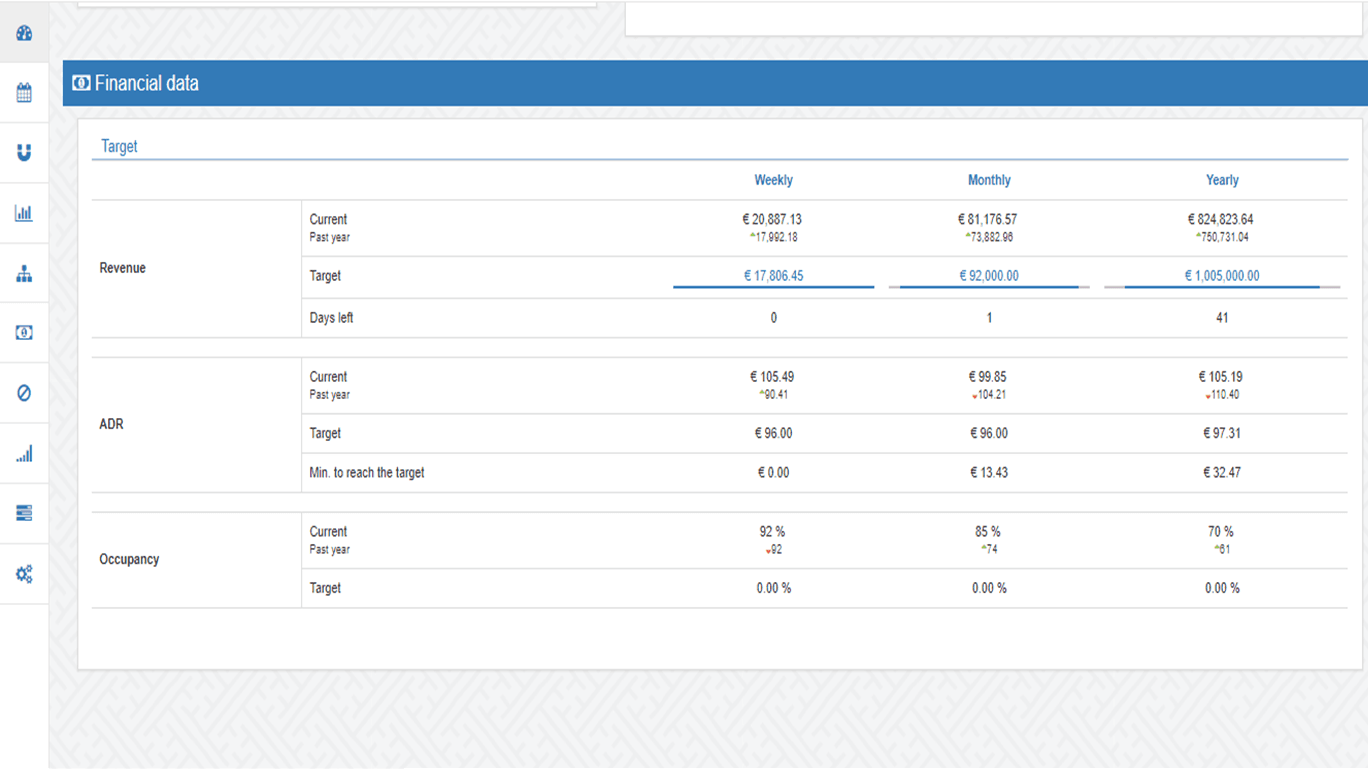
Task: Click the Financial data panel title bar
Action: (x=700, y=83)
